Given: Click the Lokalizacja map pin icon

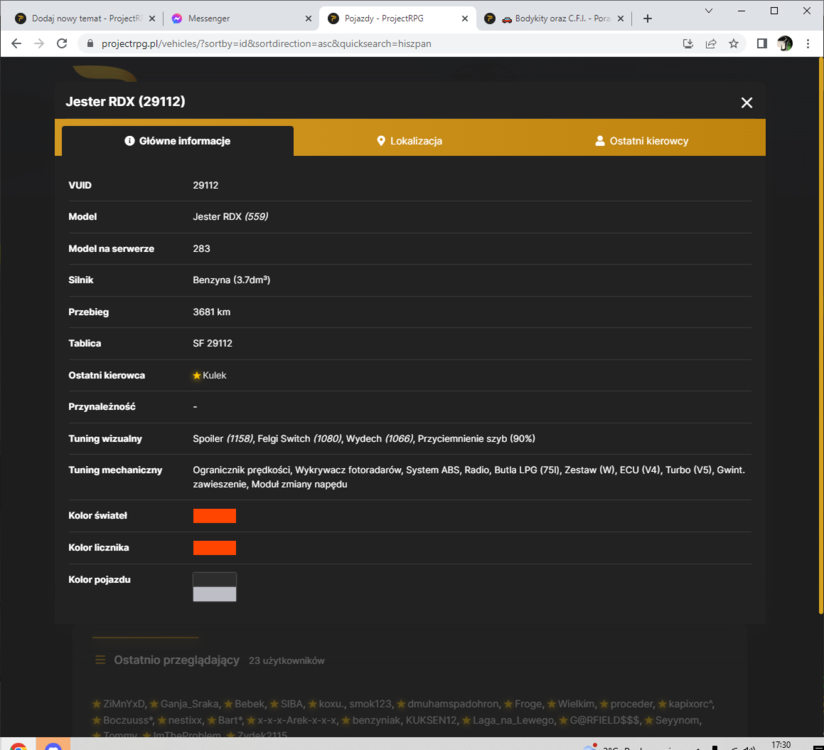Looking at the screenshot, I should tap(381, 141).
